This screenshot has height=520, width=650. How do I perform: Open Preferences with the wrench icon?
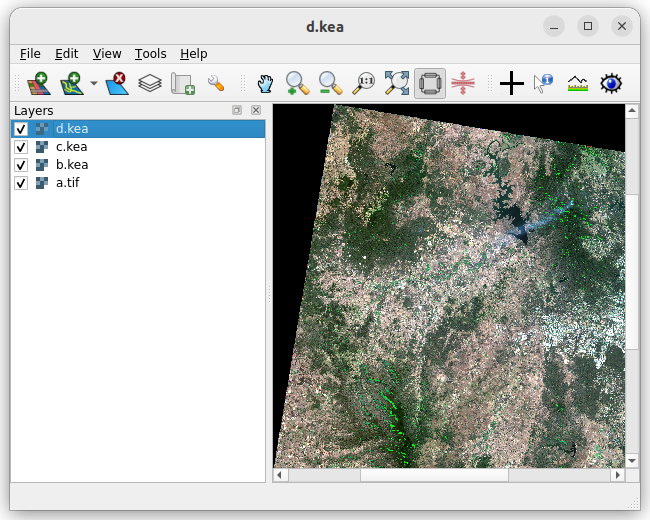pyautogui.click(x=216, y=83)
